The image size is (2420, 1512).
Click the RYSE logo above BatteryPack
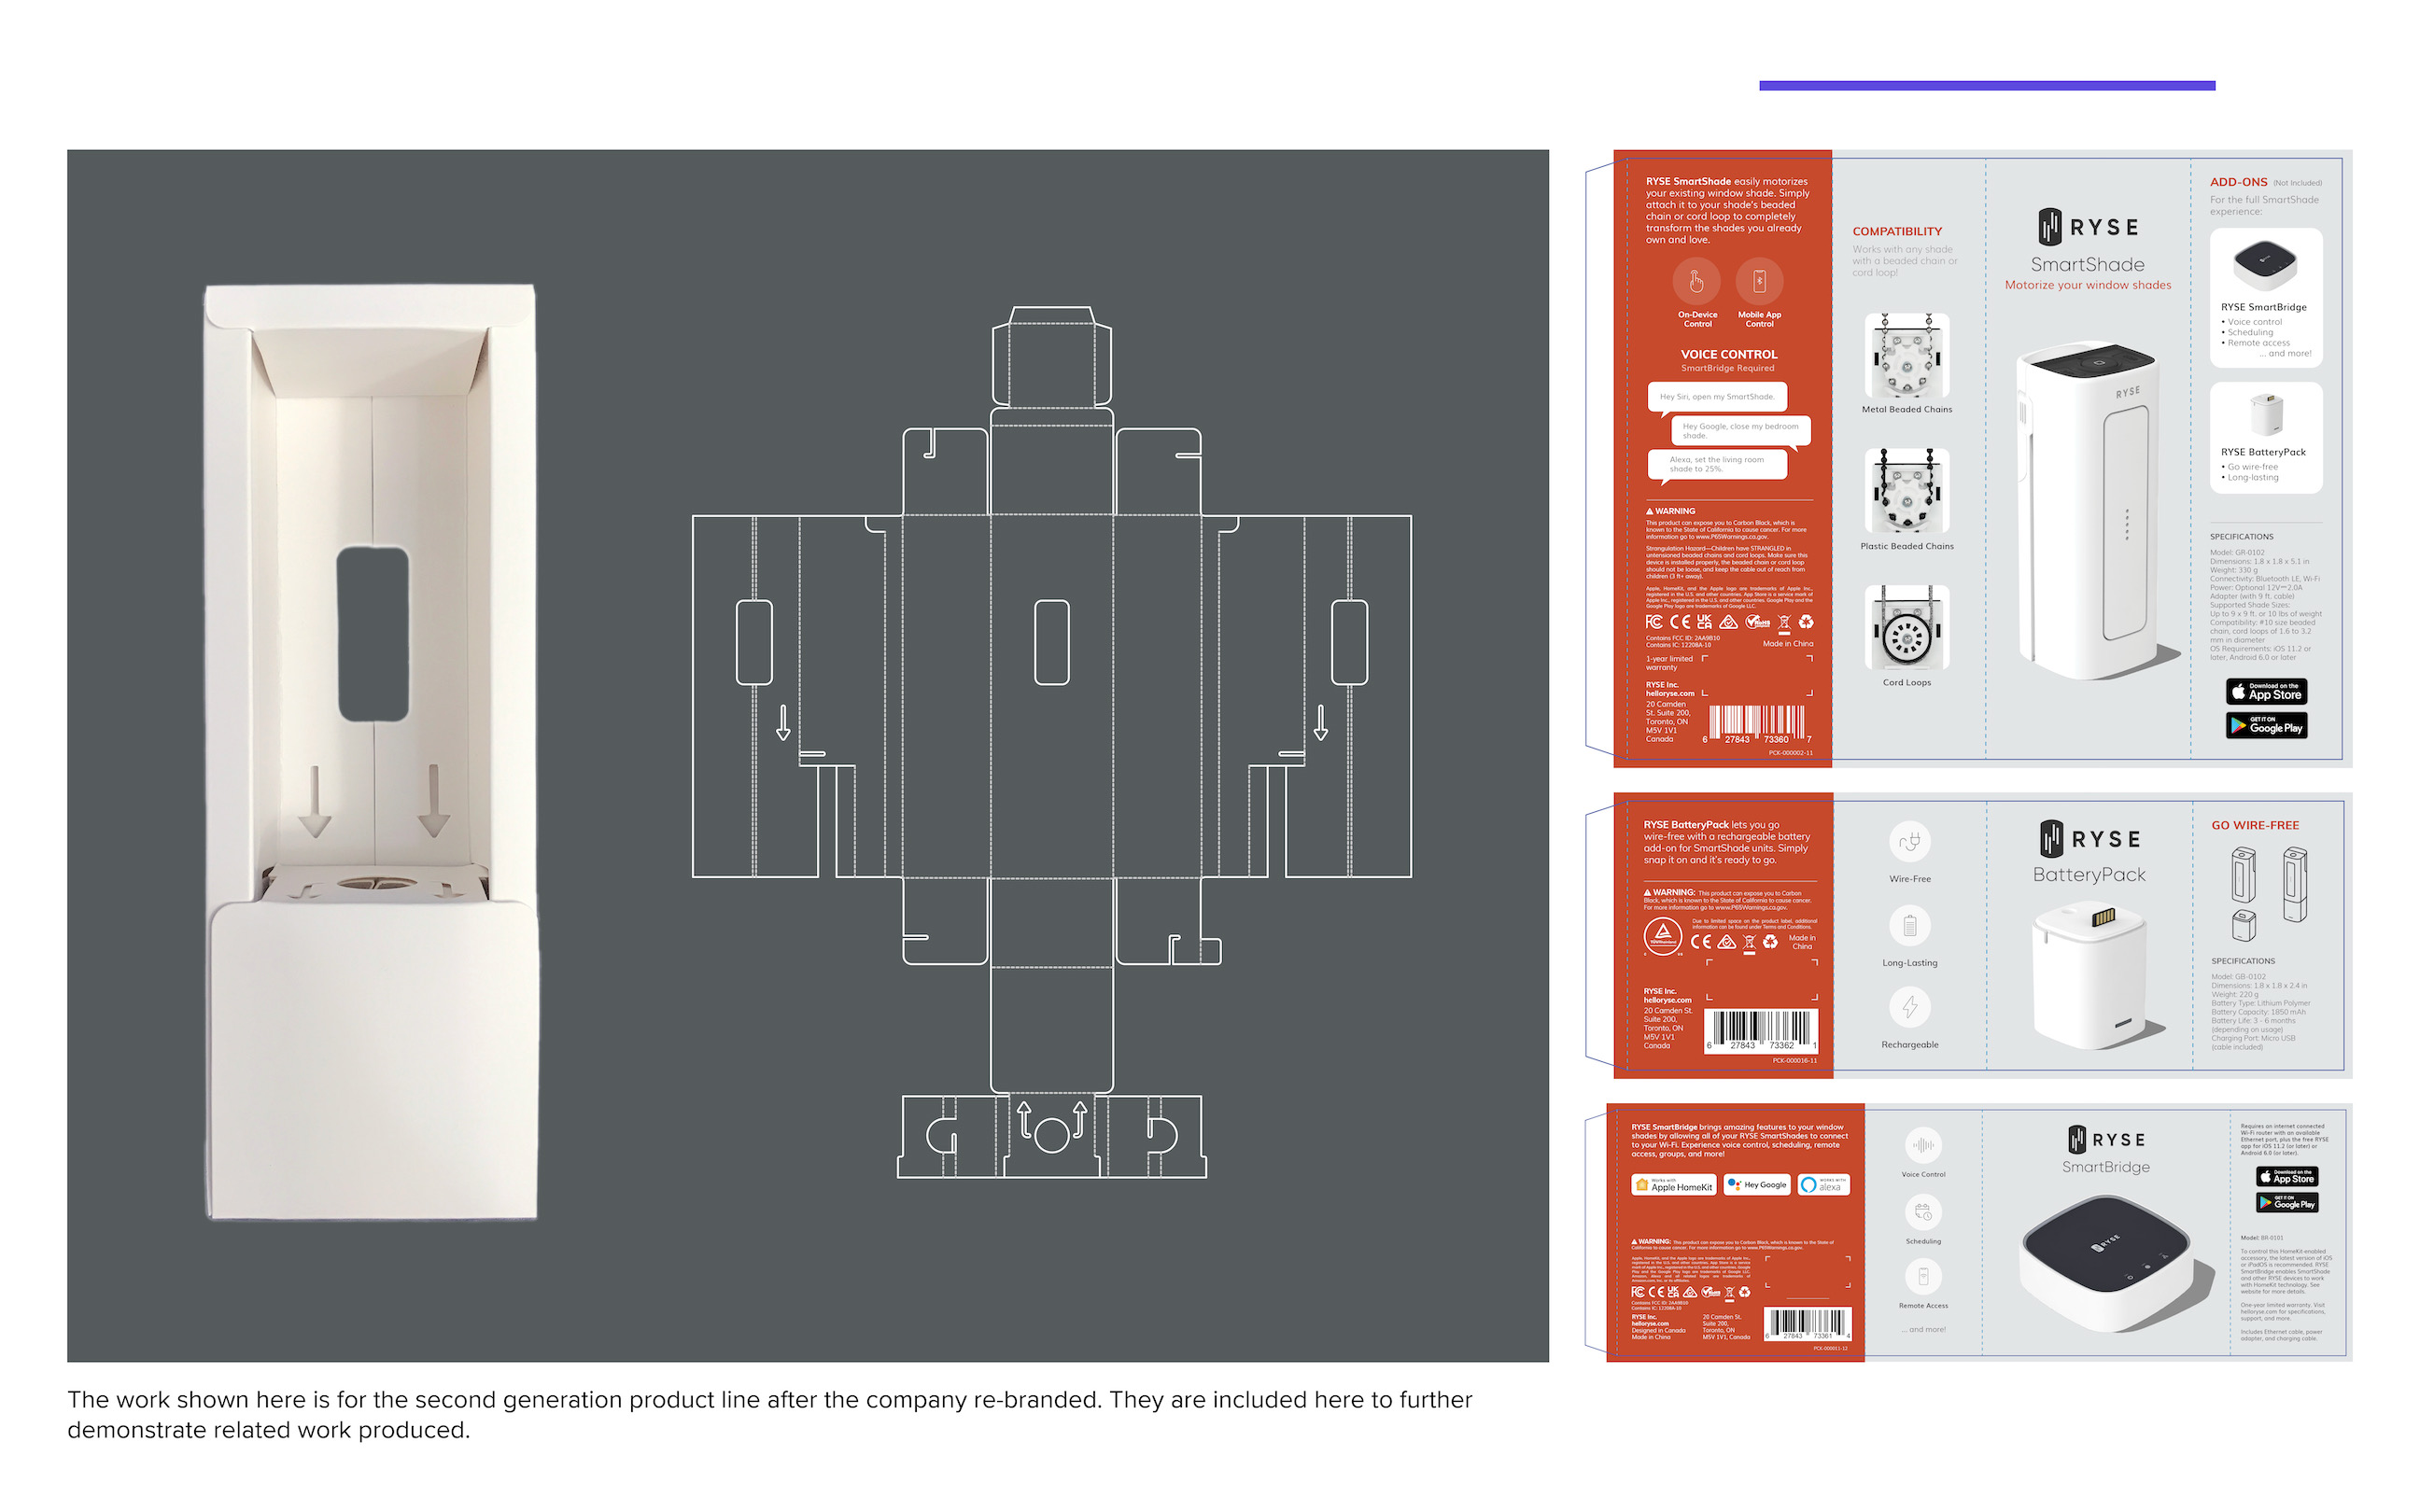click(x=2090, y=839)
